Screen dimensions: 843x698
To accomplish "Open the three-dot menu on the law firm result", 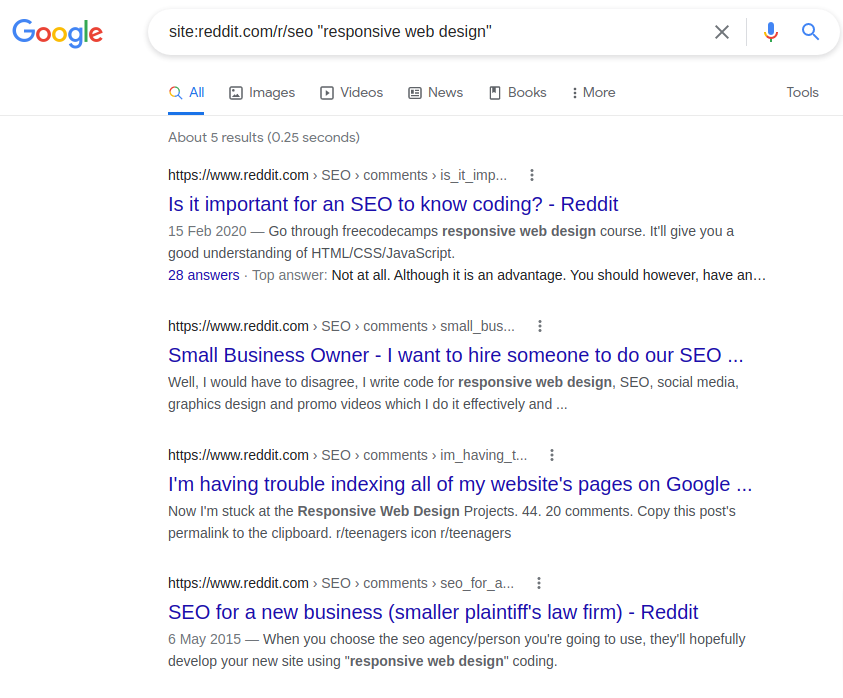I will click(539, 583).
